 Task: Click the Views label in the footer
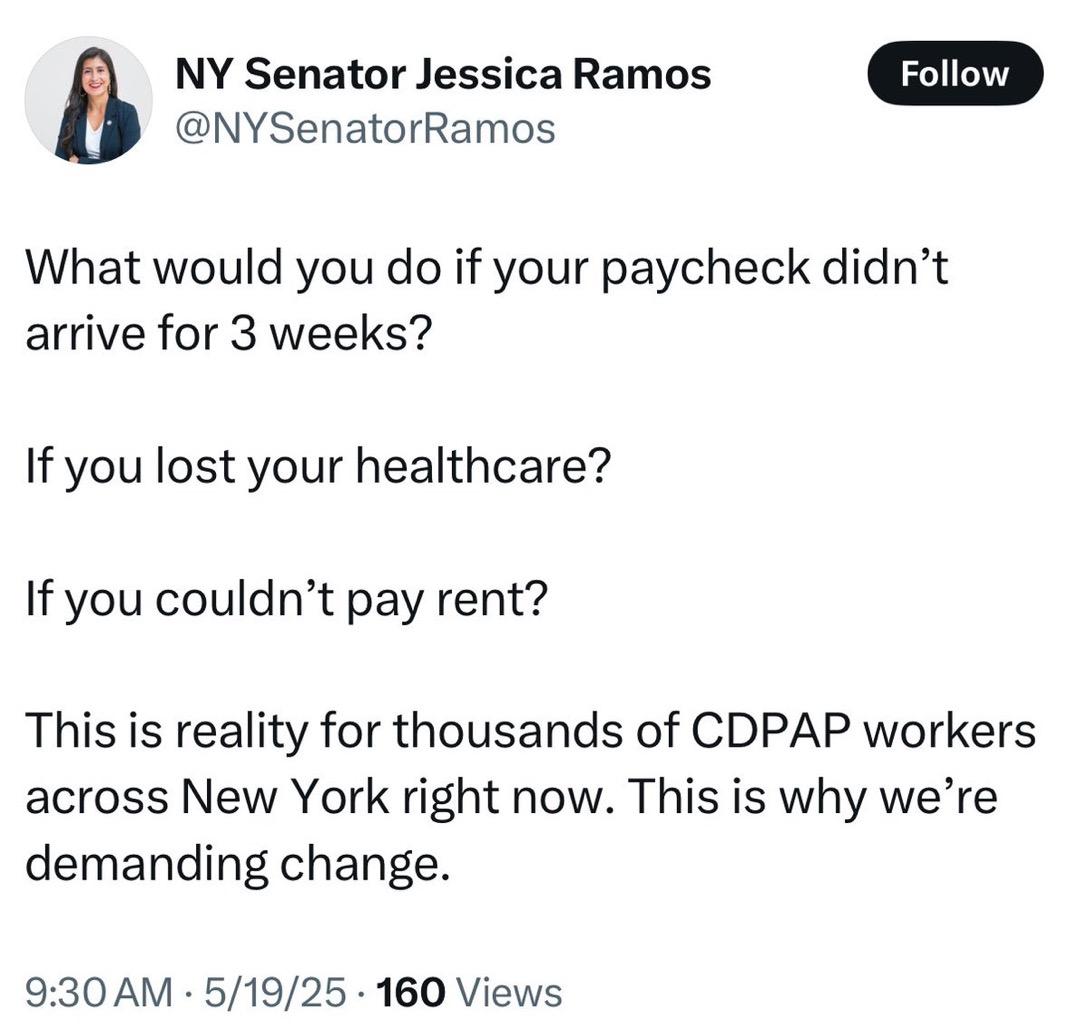coord(508,992)
